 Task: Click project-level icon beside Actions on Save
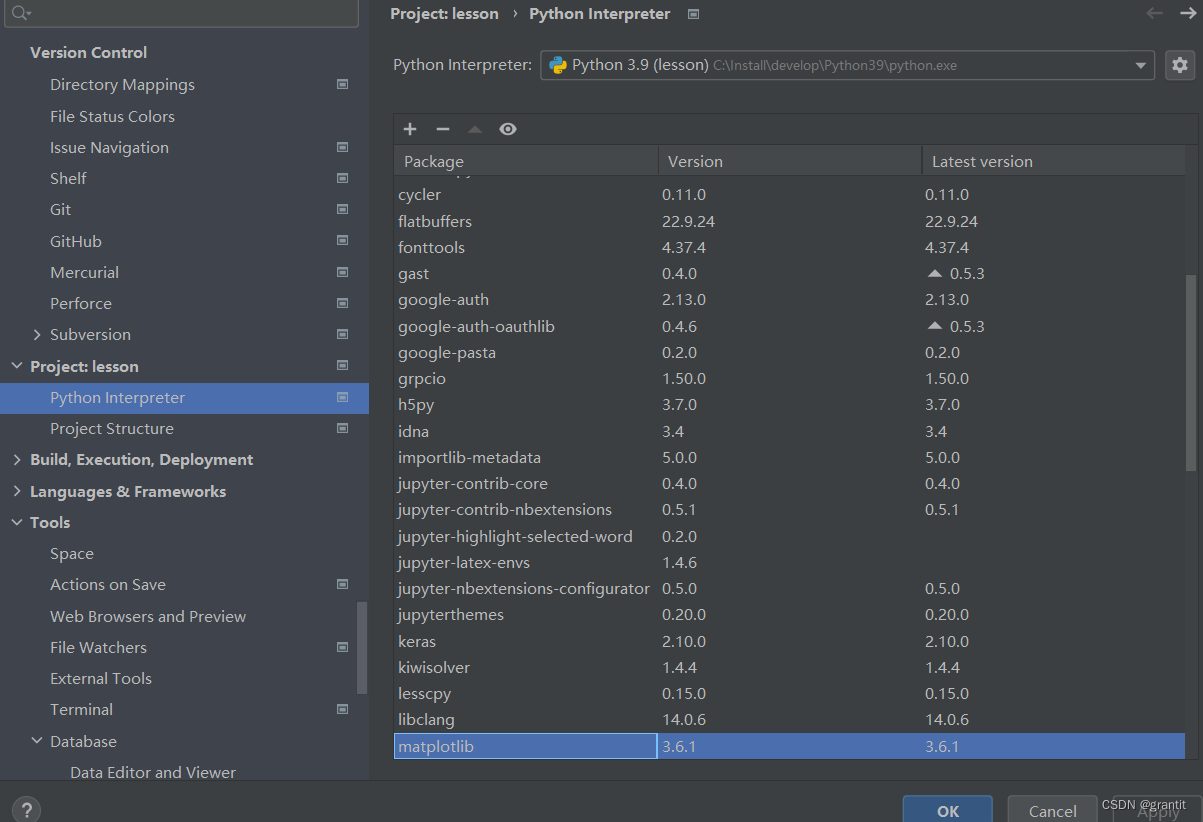click(343, 584)
